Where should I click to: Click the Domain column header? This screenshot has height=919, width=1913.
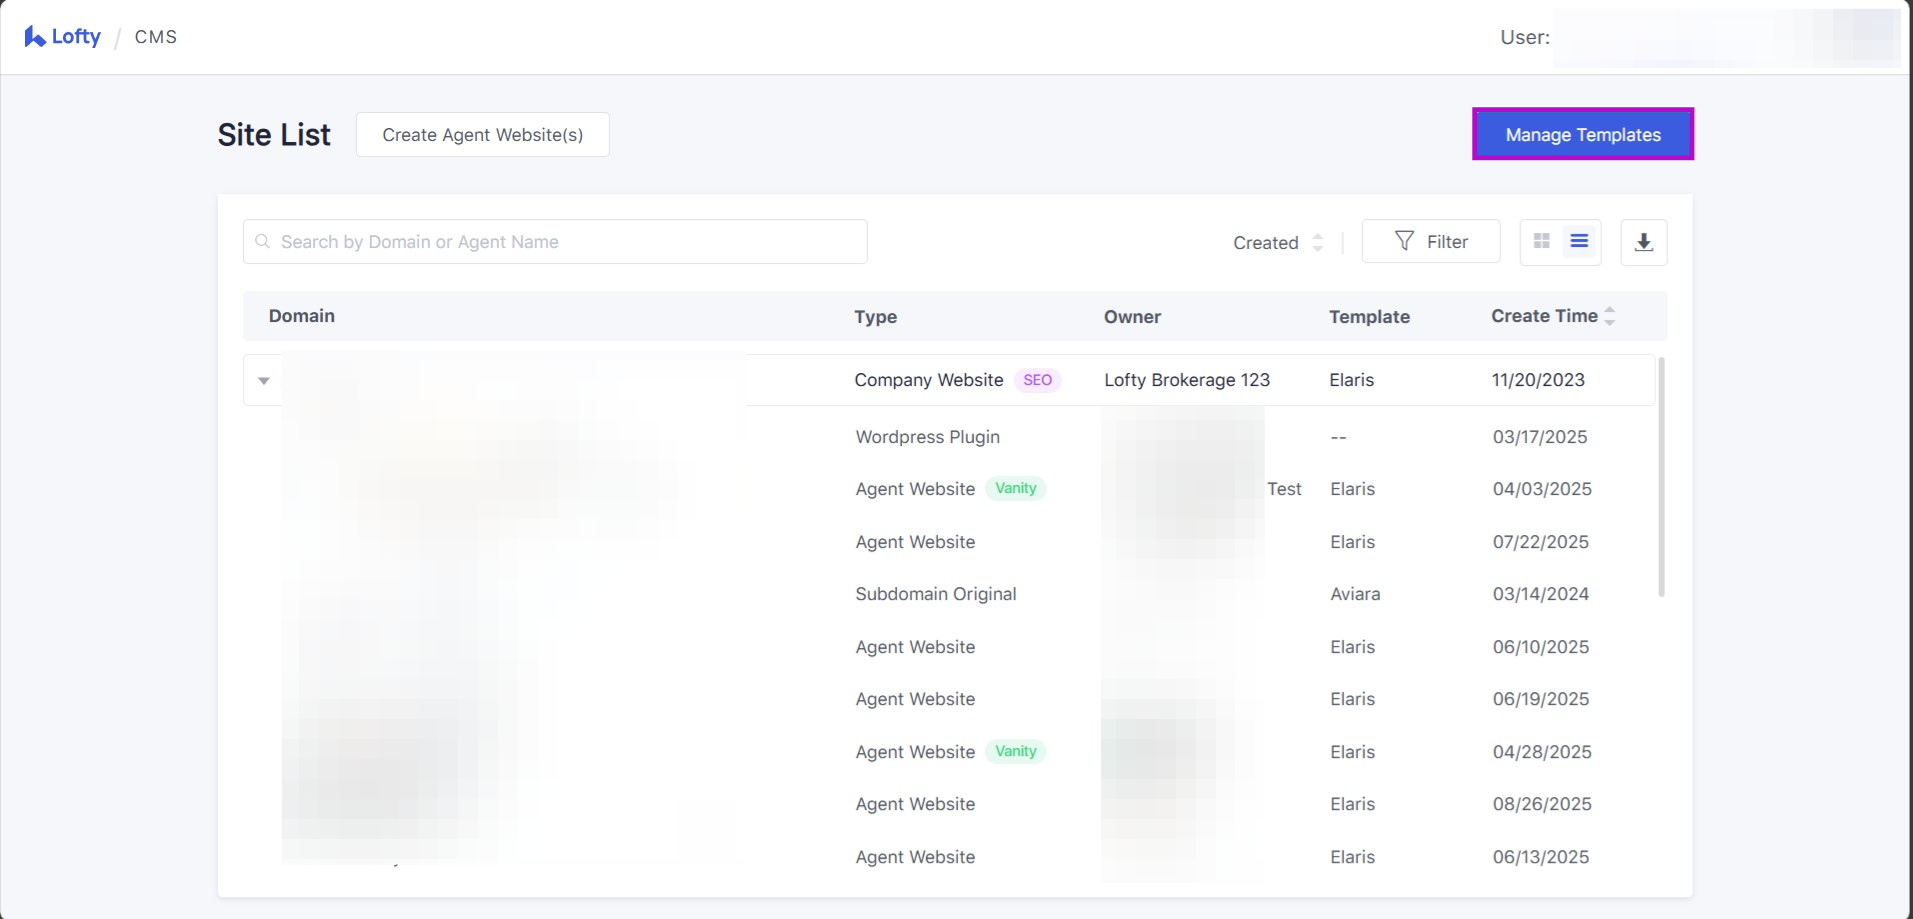tap(302, 316)
